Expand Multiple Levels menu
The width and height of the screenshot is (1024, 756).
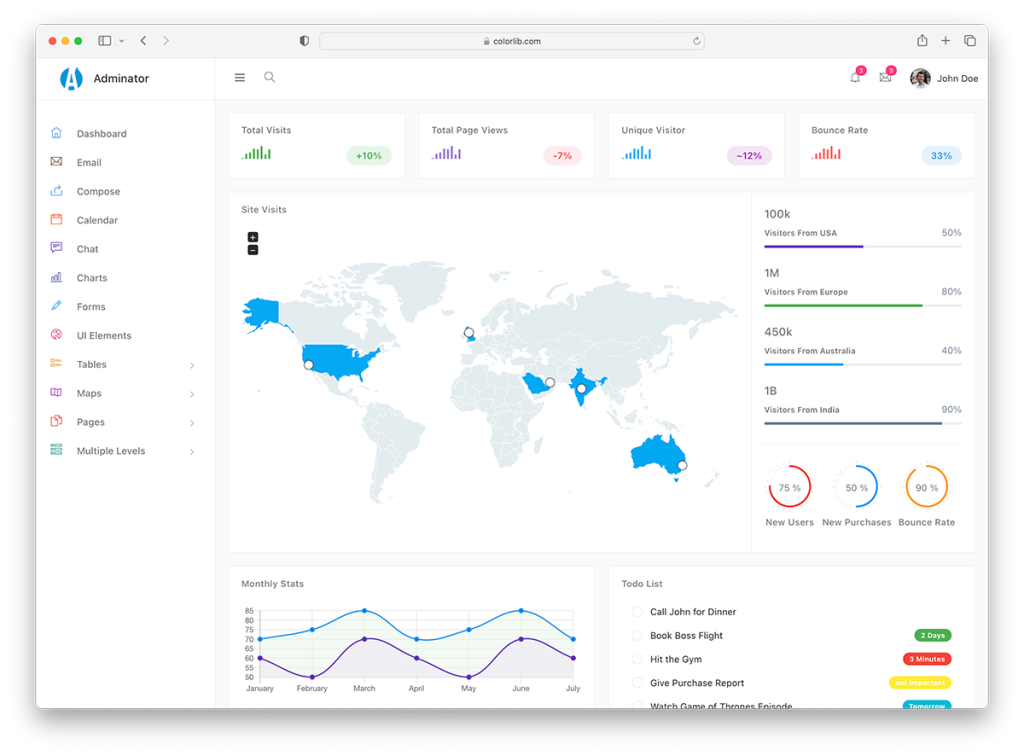pyautogui.click(x=111, y=451)
